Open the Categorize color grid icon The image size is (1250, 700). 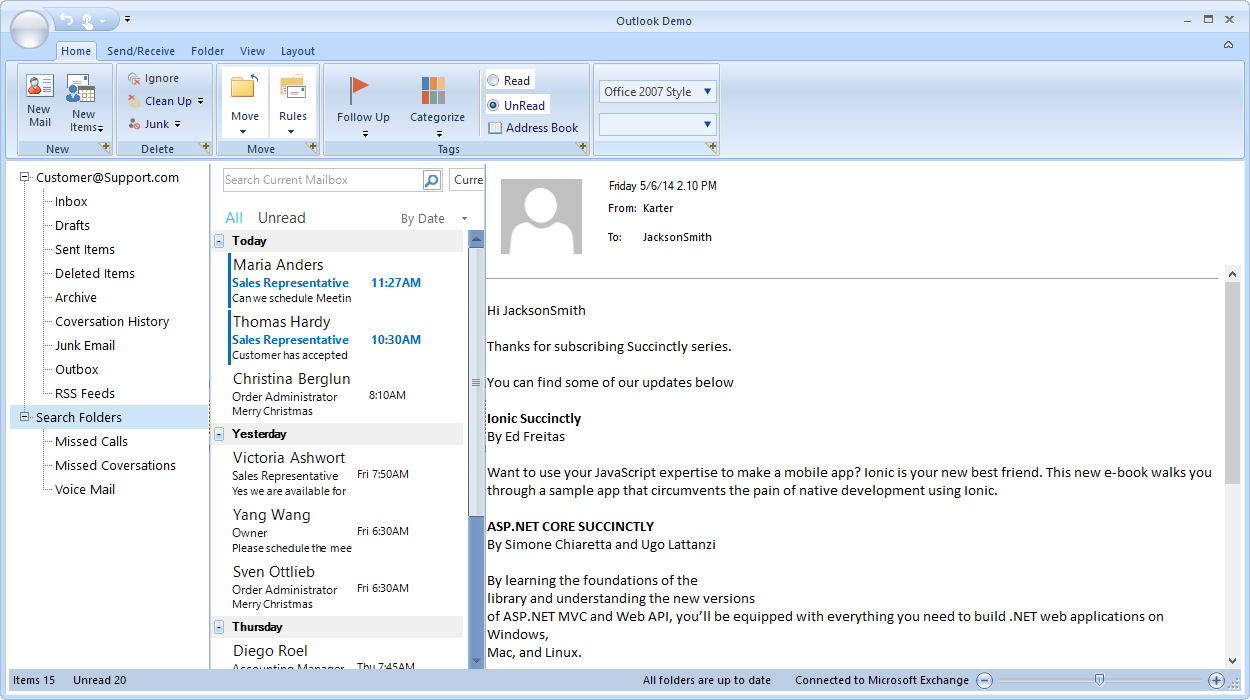(x=433, y=90)
